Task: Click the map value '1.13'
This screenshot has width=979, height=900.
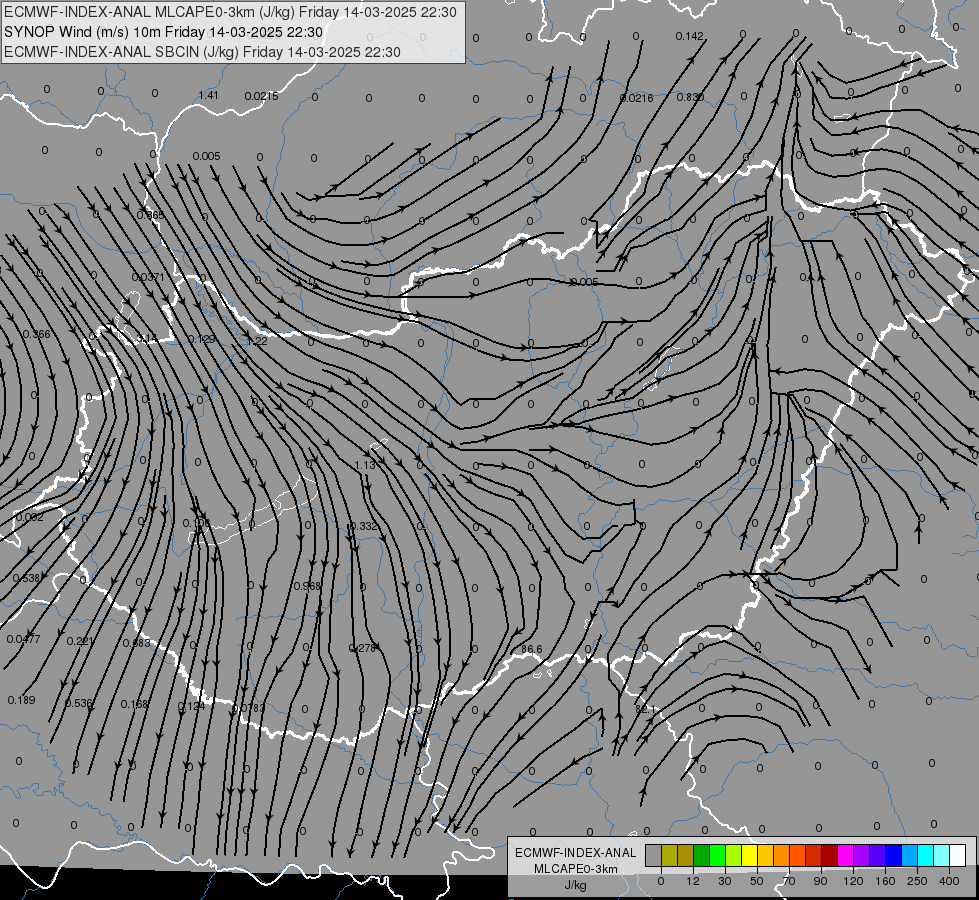Action: point(365,465)
